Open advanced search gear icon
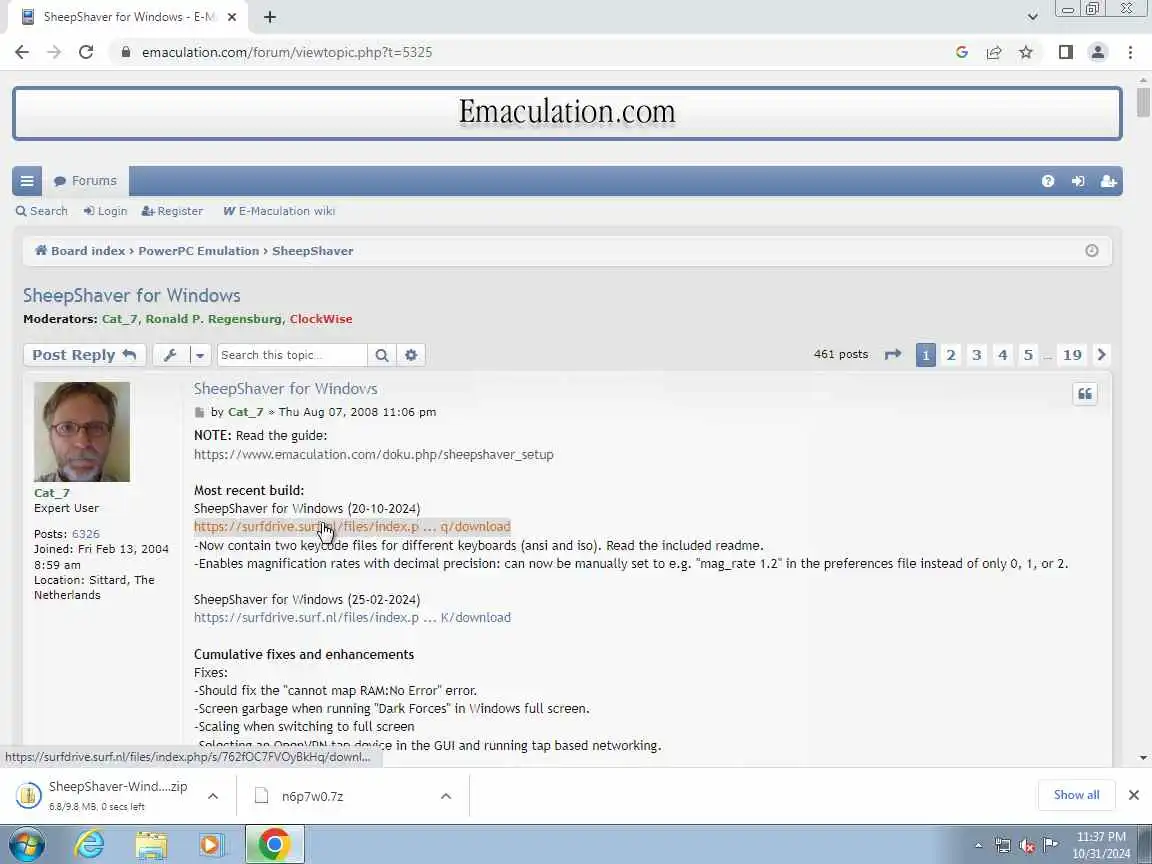The height and width of the screenshot is (864, 1152). tap(411, 355)
